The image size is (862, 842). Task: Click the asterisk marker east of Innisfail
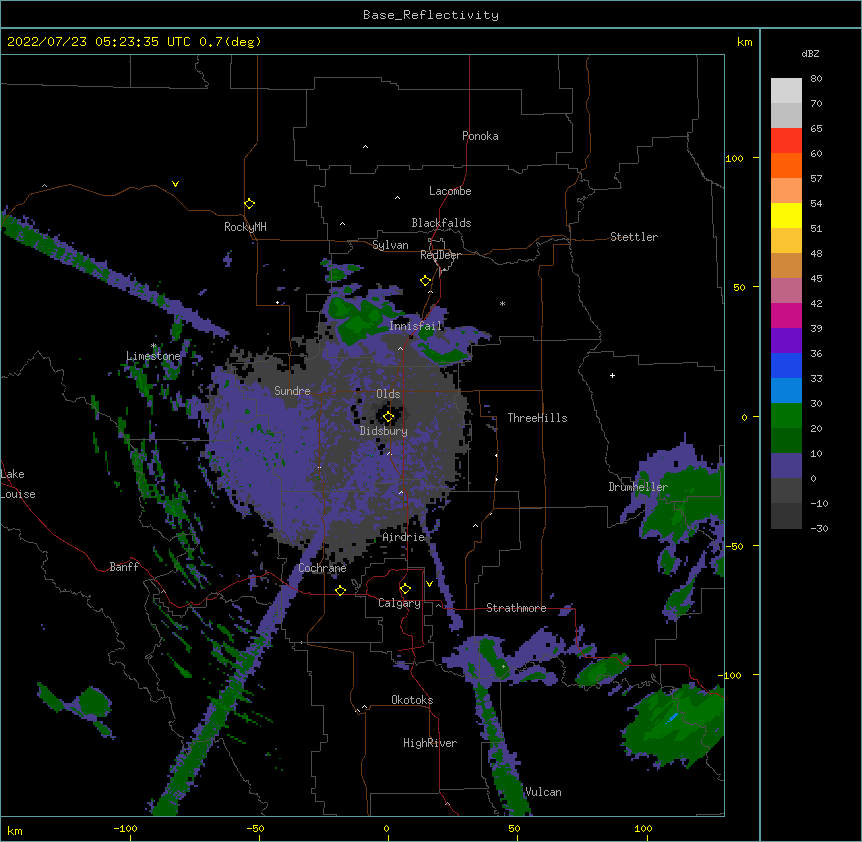click(502, 304)
